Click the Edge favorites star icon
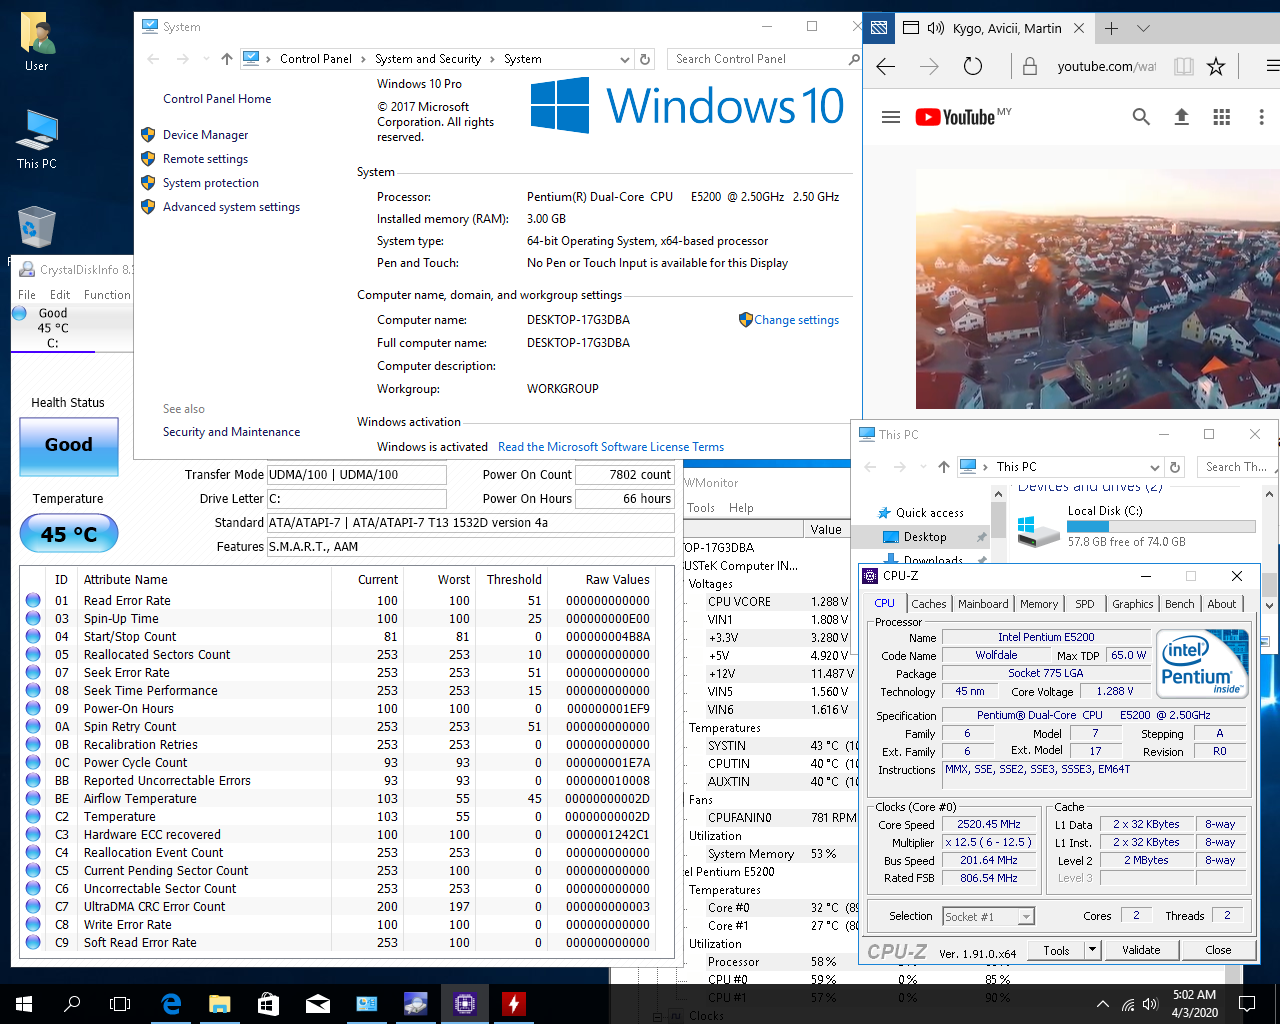Viewport: 1280px width, 1024px height. (x=1216, y=67)
